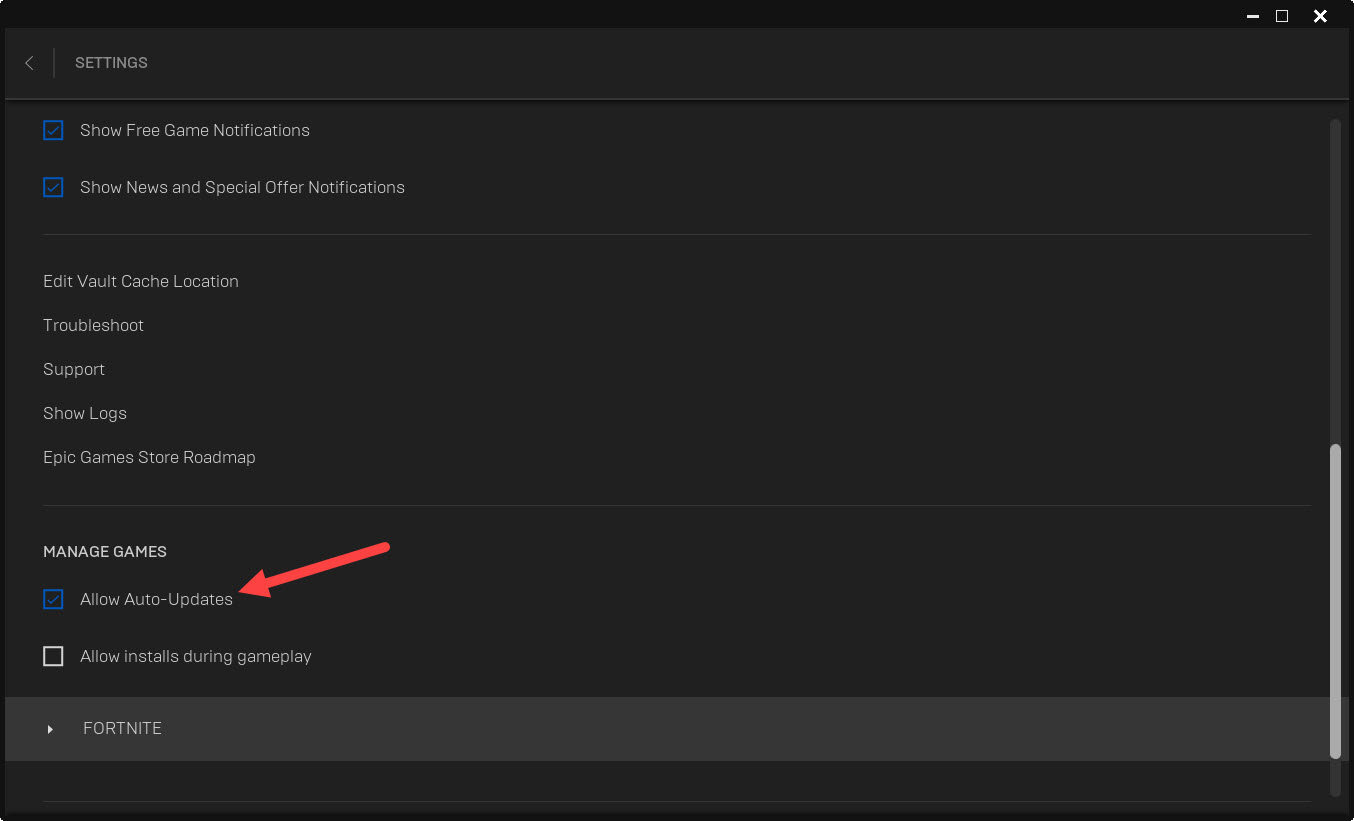Close the Epic Games Launcher window
The height and width of the screenshot is (821, 1354).
(1320, 16)
